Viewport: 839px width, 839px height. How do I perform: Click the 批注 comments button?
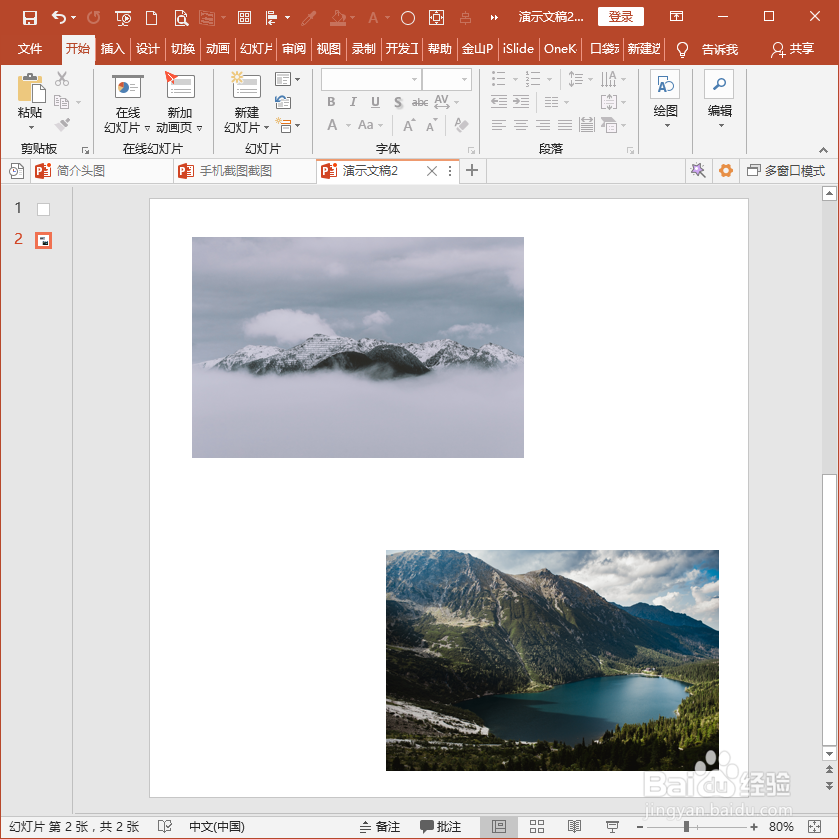pyautogui.click(x=440, y=827)
